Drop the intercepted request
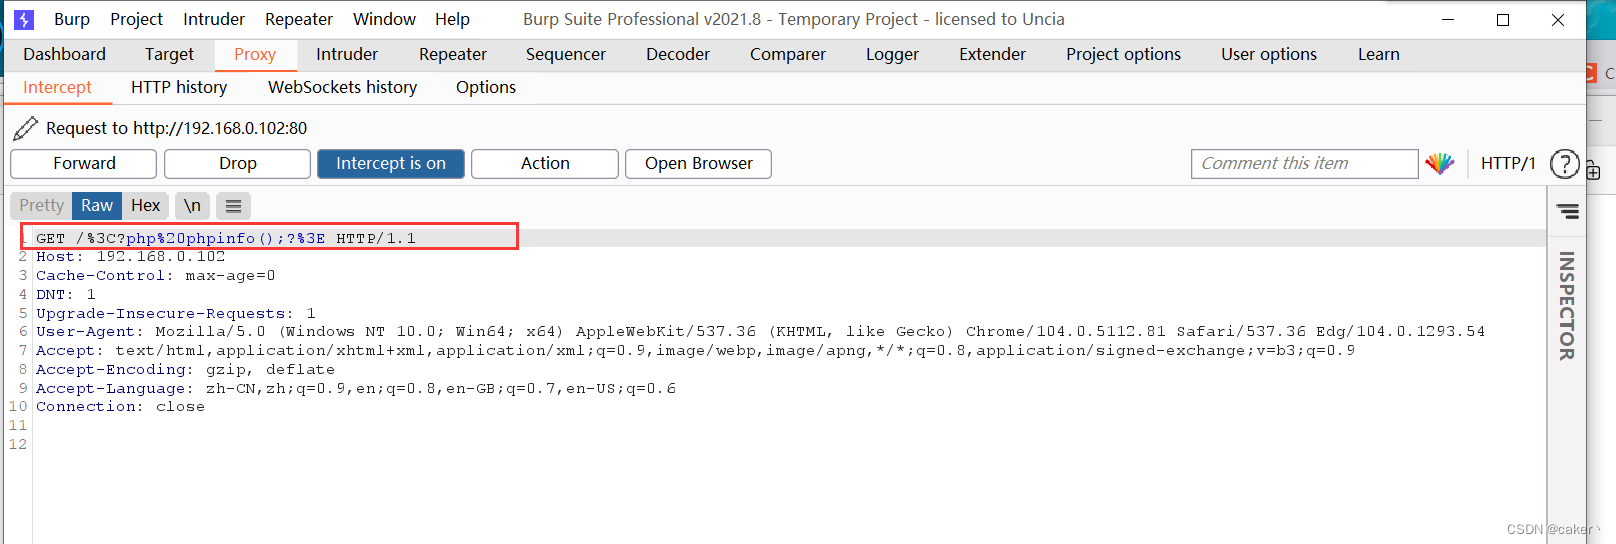The image size is (1616, 544). tap(238, 164)
